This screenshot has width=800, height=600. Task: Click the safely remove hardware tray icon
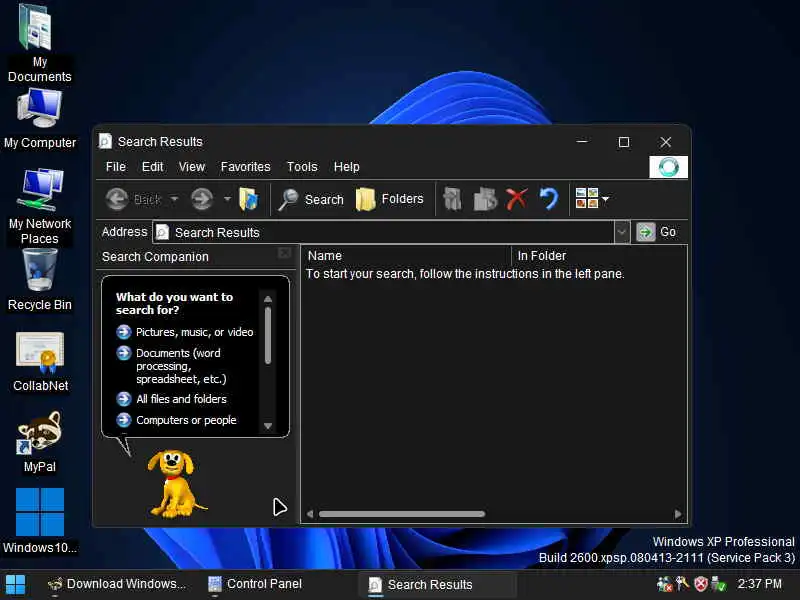[718, 584]
